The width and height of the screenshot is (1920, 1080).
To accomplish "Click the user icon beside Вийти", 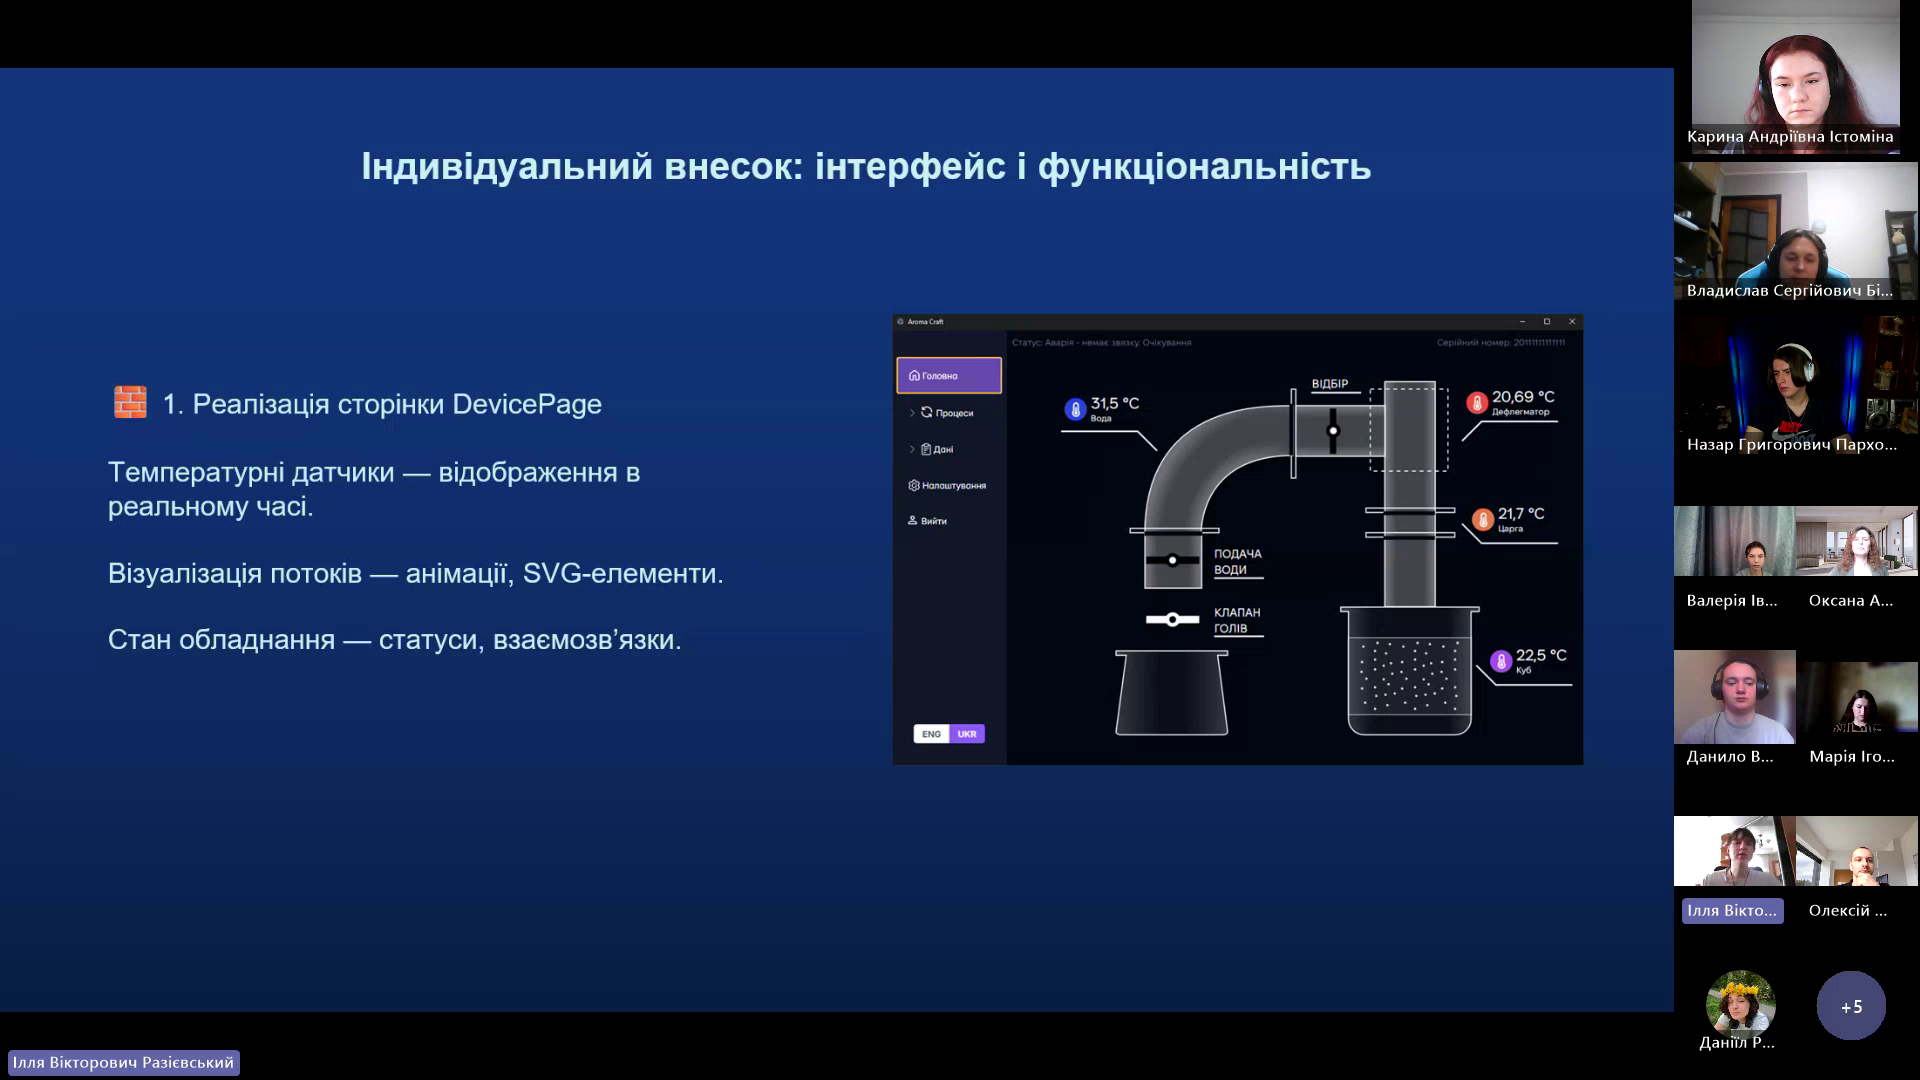I will pos(912,520).
